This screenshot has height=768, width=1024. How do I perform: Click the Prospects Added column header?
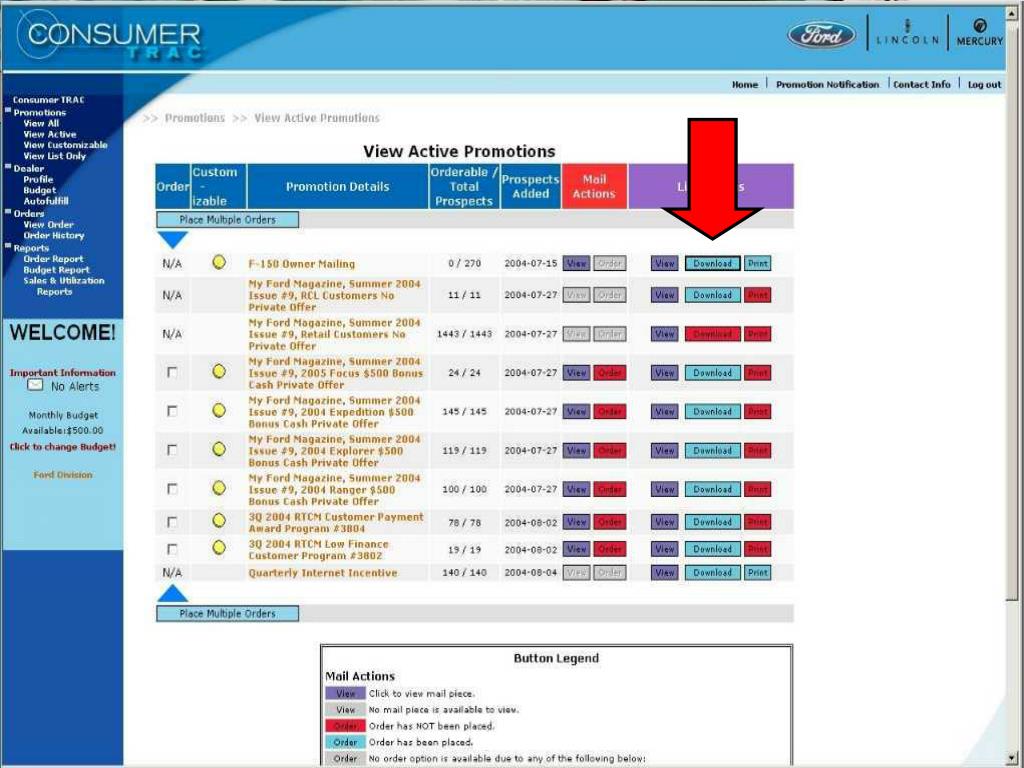click(x=530, y=187)
